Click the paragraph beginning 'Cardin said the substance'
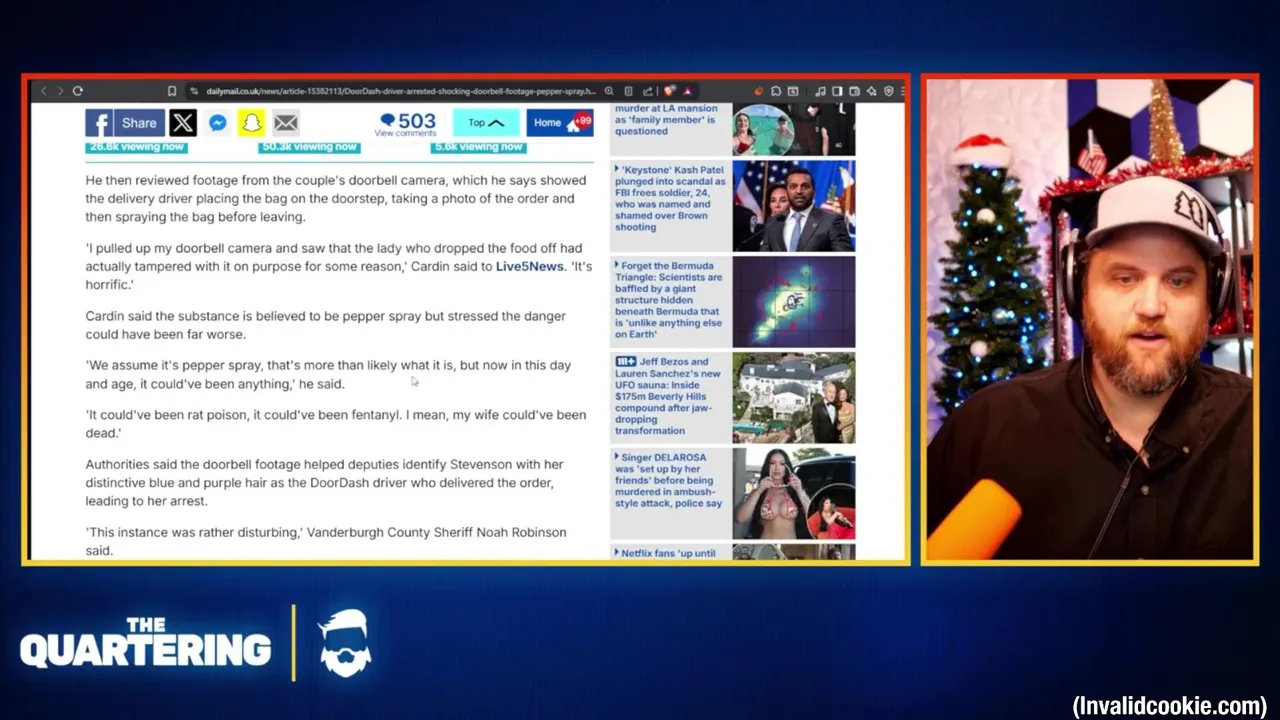 [326, 325]
